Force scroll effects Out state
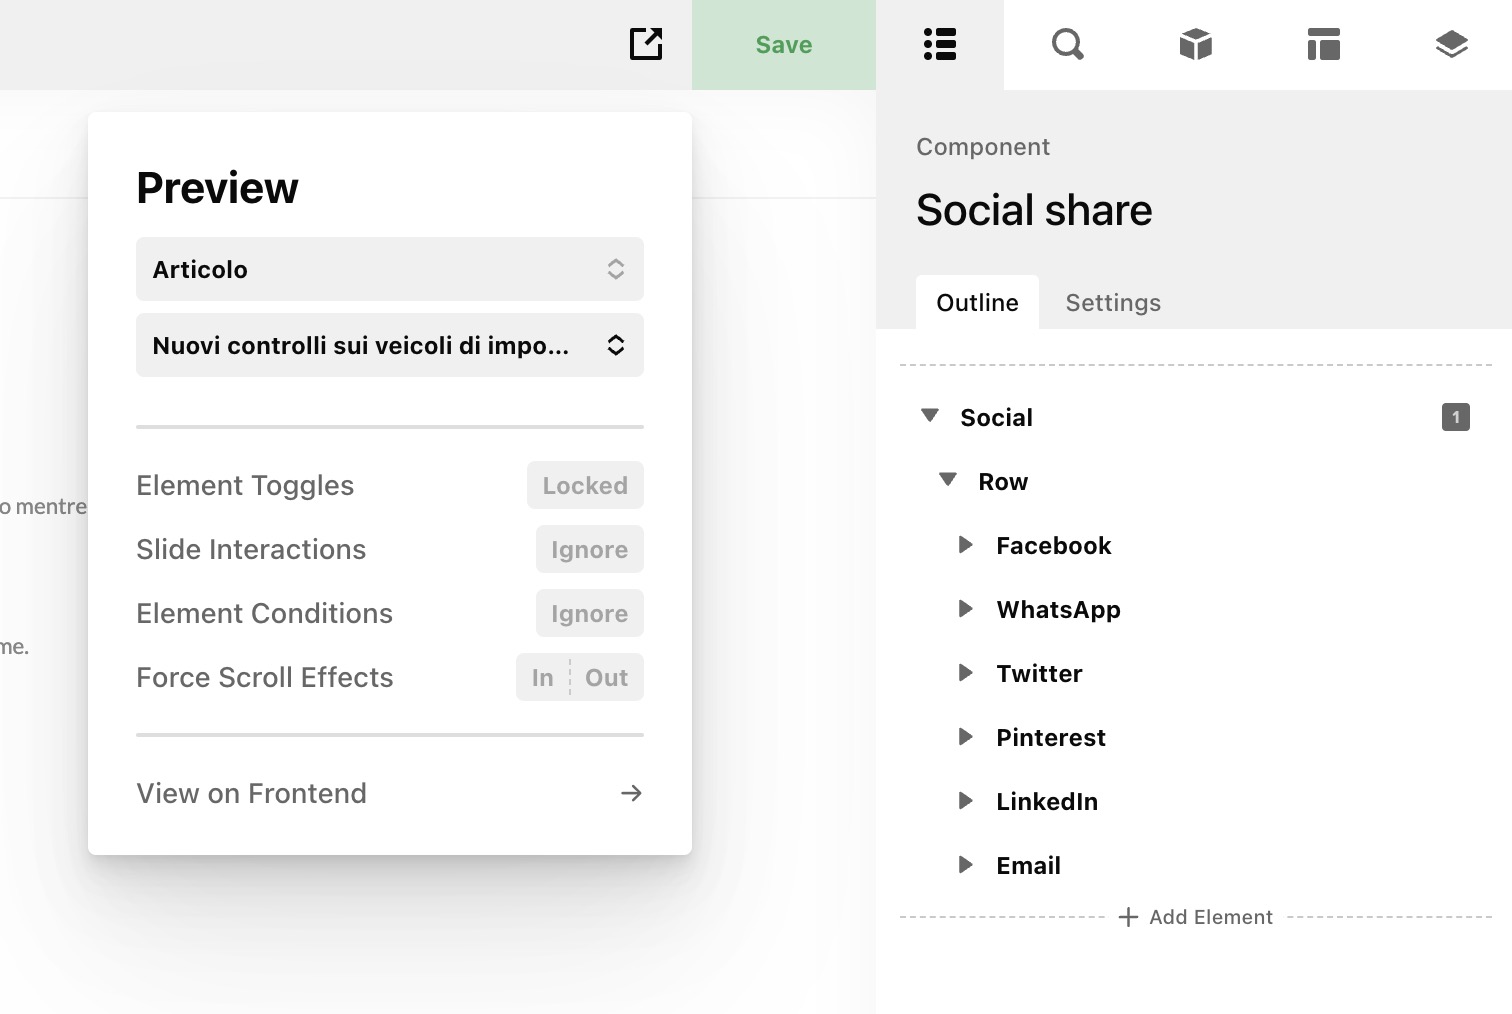 tap(606, 677)
